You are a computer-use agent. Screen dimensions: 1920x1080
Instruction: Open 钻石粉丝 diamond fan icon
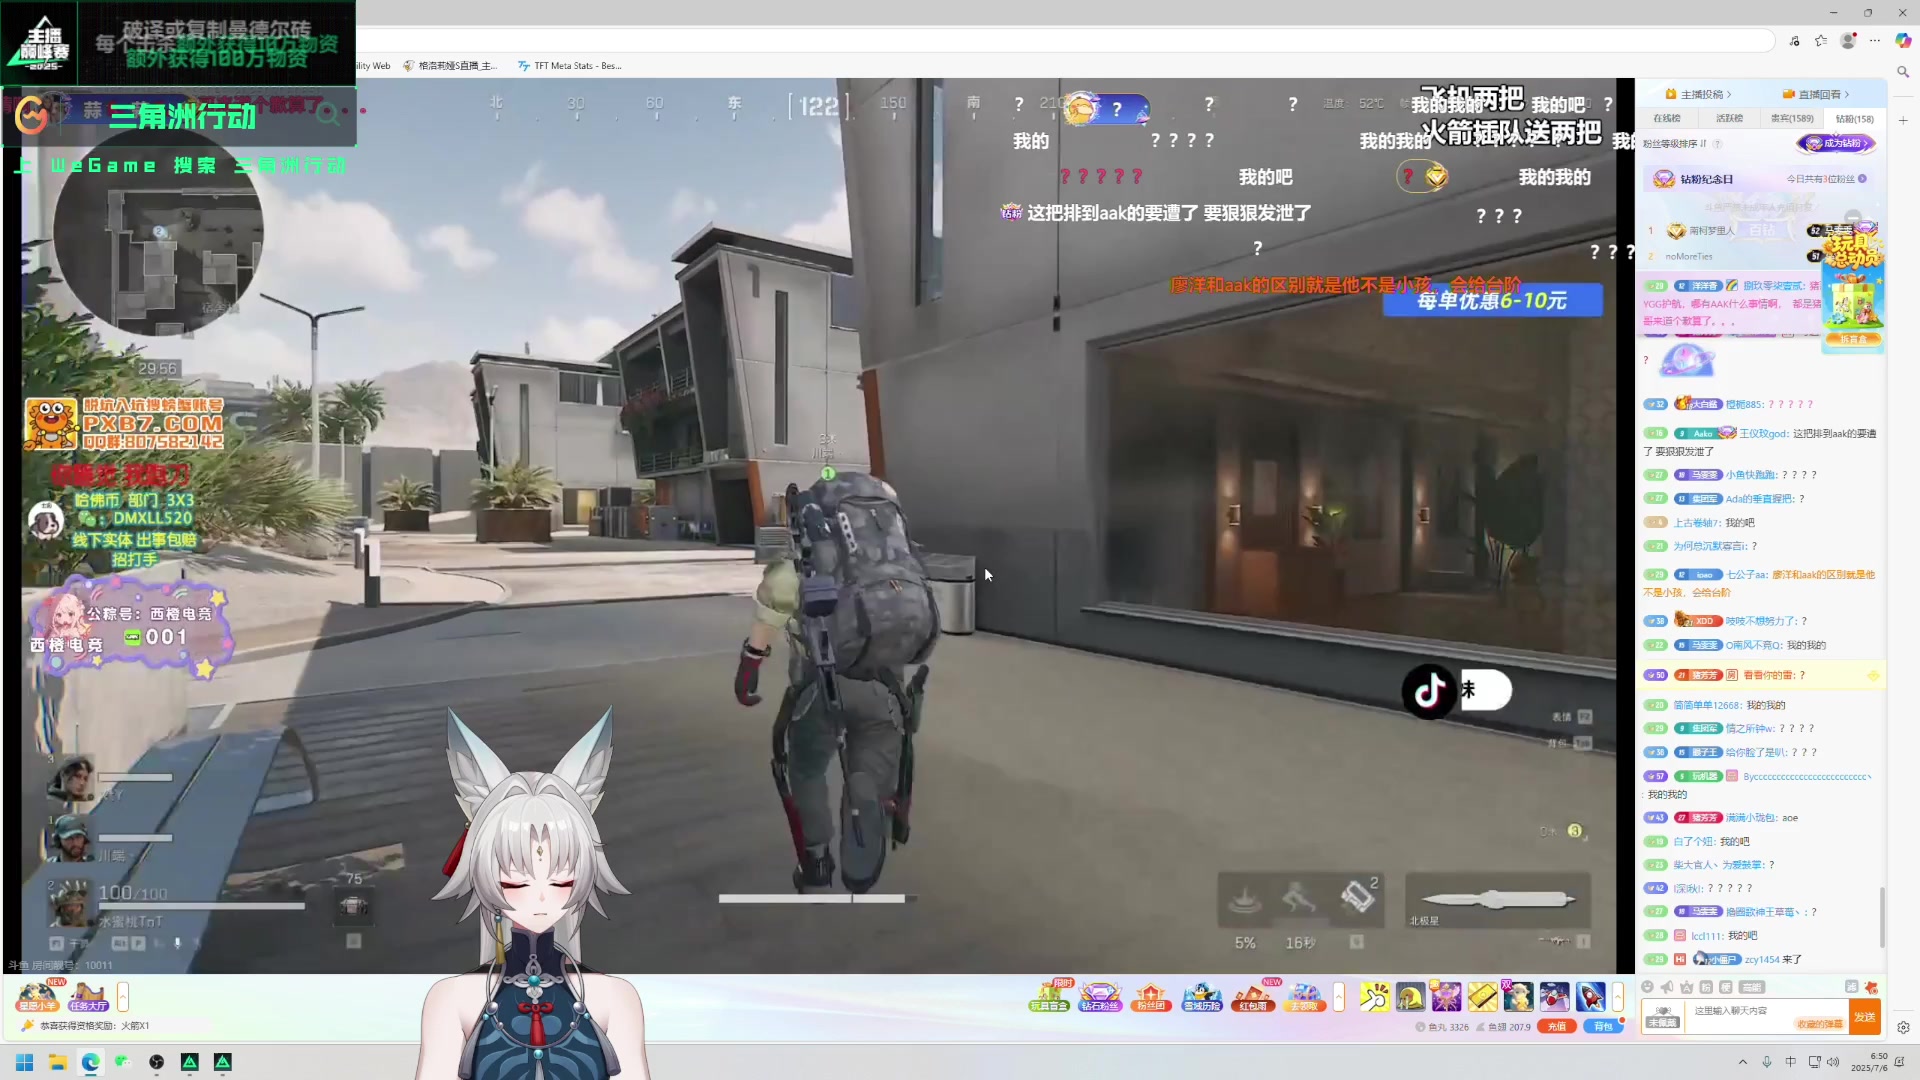(x=1100, y=996)
